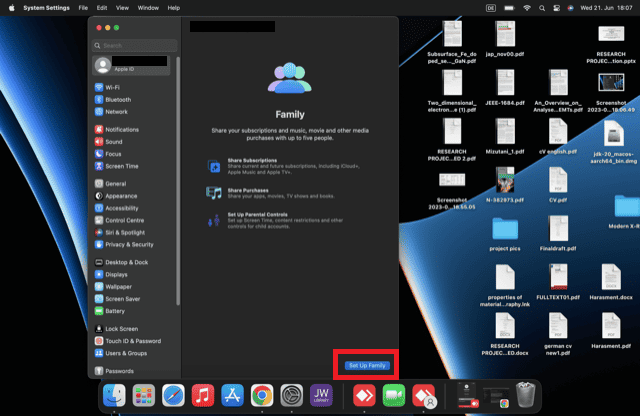Open Notifications settings pane
The image size is (640, 416).
click(122, 130)
